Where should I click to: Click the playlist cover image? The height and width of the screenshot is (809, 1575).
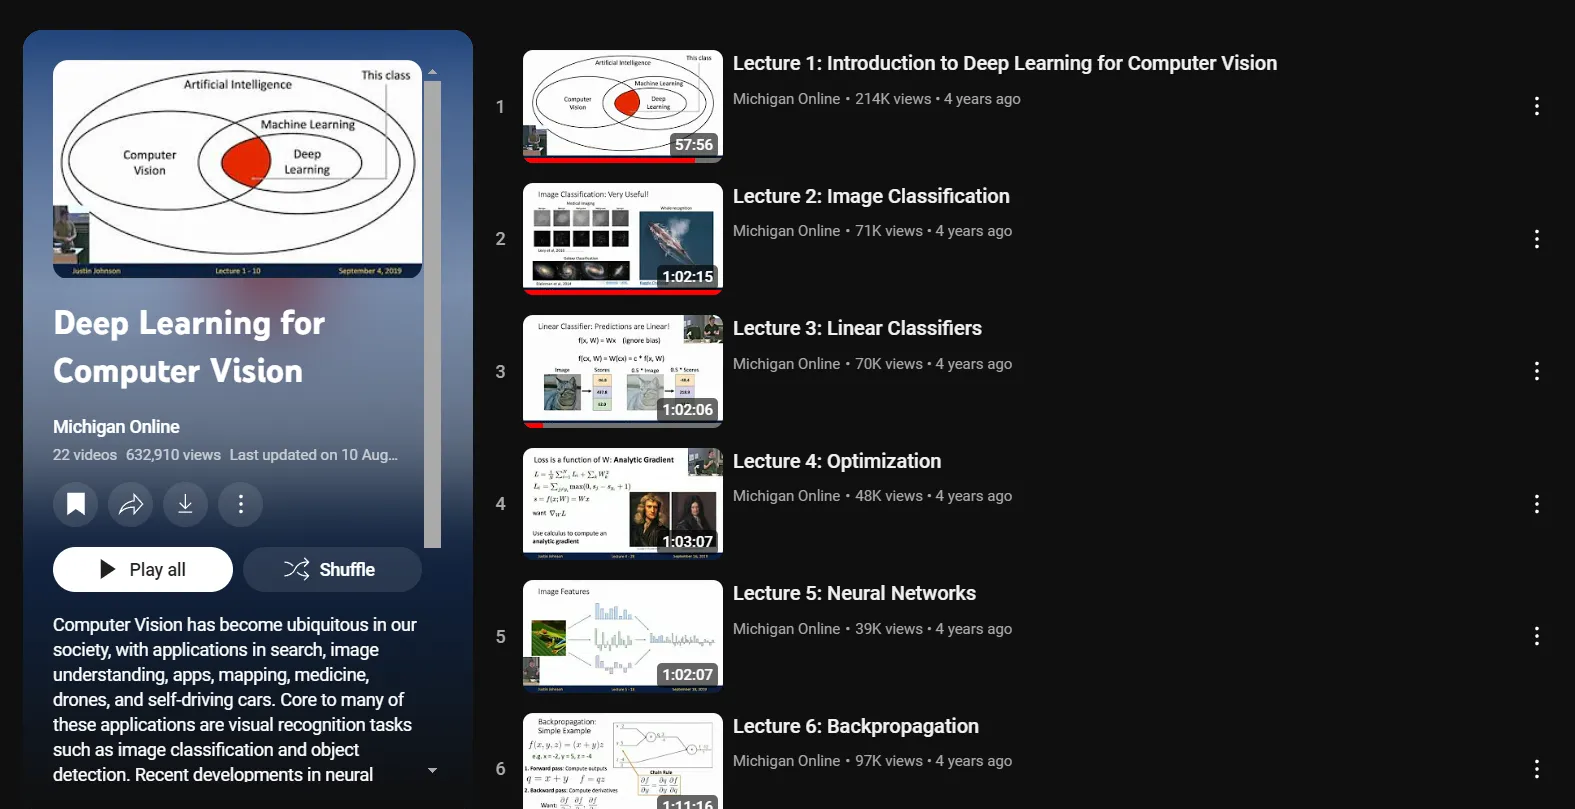point(237,169)
